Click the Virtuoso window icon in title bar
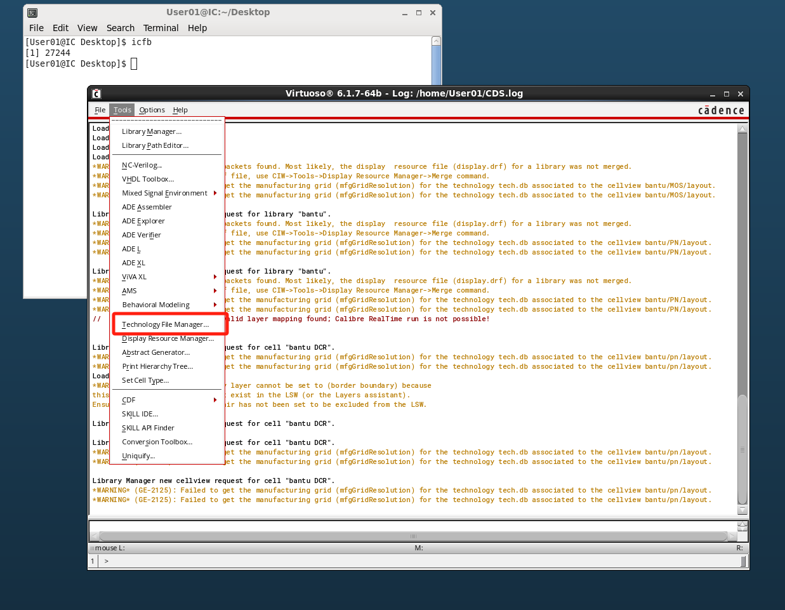This screenshot has height=610, width=785. click(97, 94)
